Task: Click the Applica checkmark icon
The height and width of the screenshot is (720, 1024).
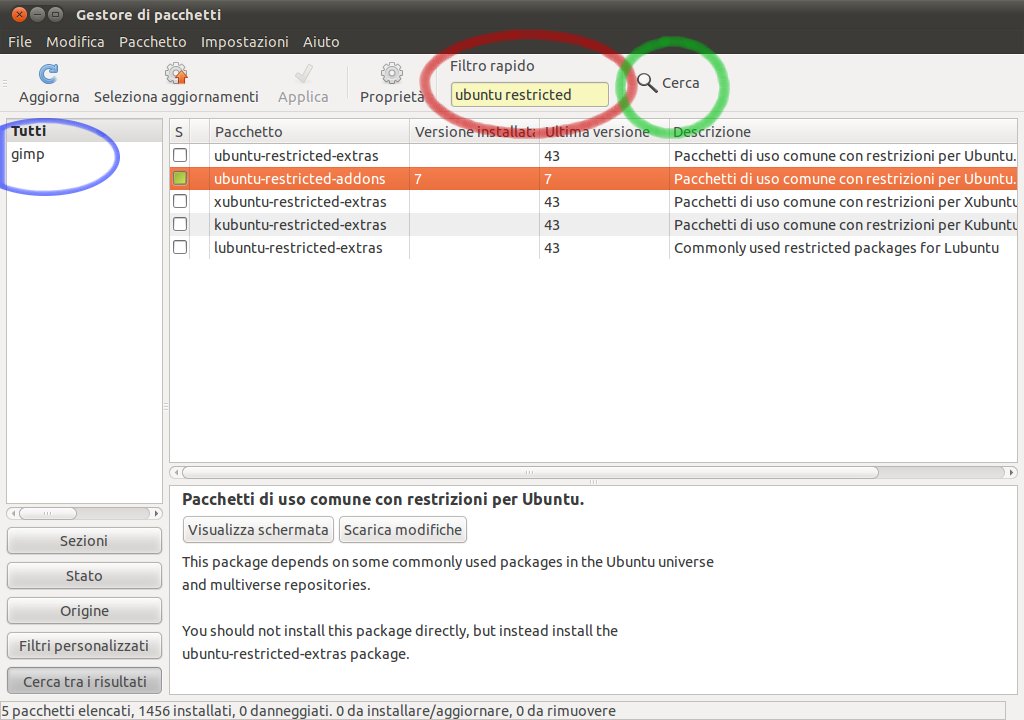Action: click(303, 74)
